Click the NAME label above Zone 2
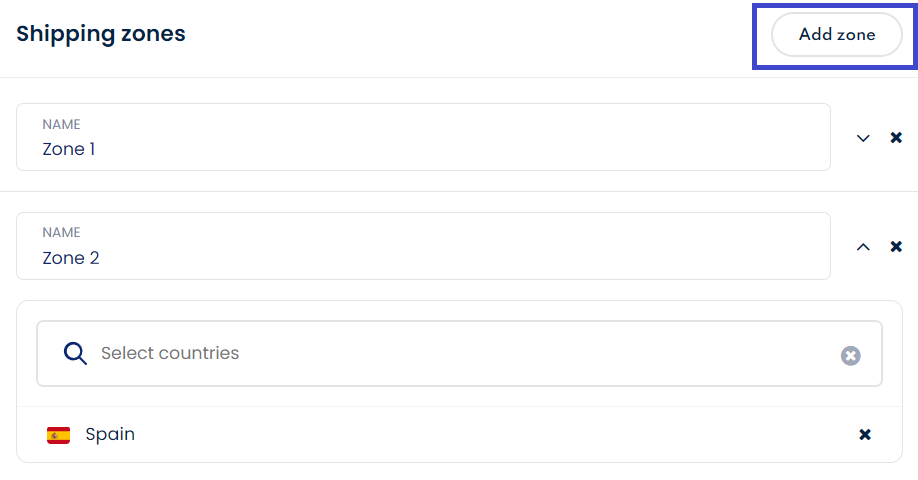 [61, 233]
